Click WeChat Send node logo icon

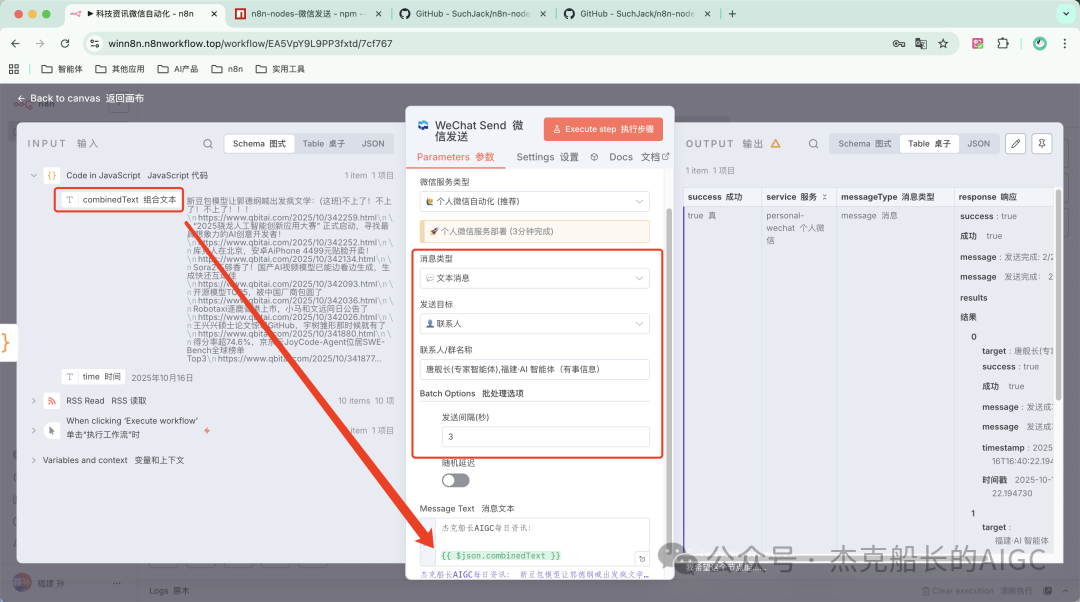pyautogui.click(x=424, y=125)
